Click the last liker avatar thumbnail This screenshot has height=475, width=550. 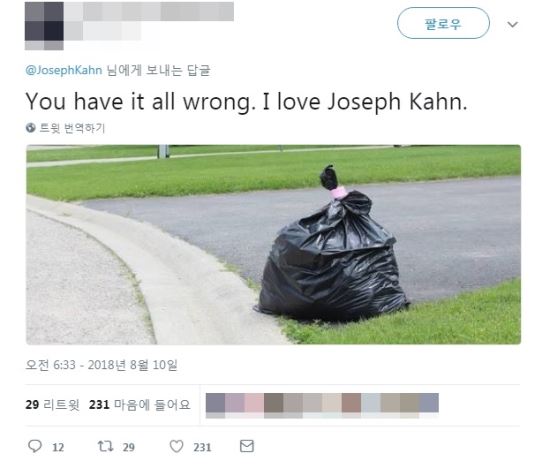[429, 406]
